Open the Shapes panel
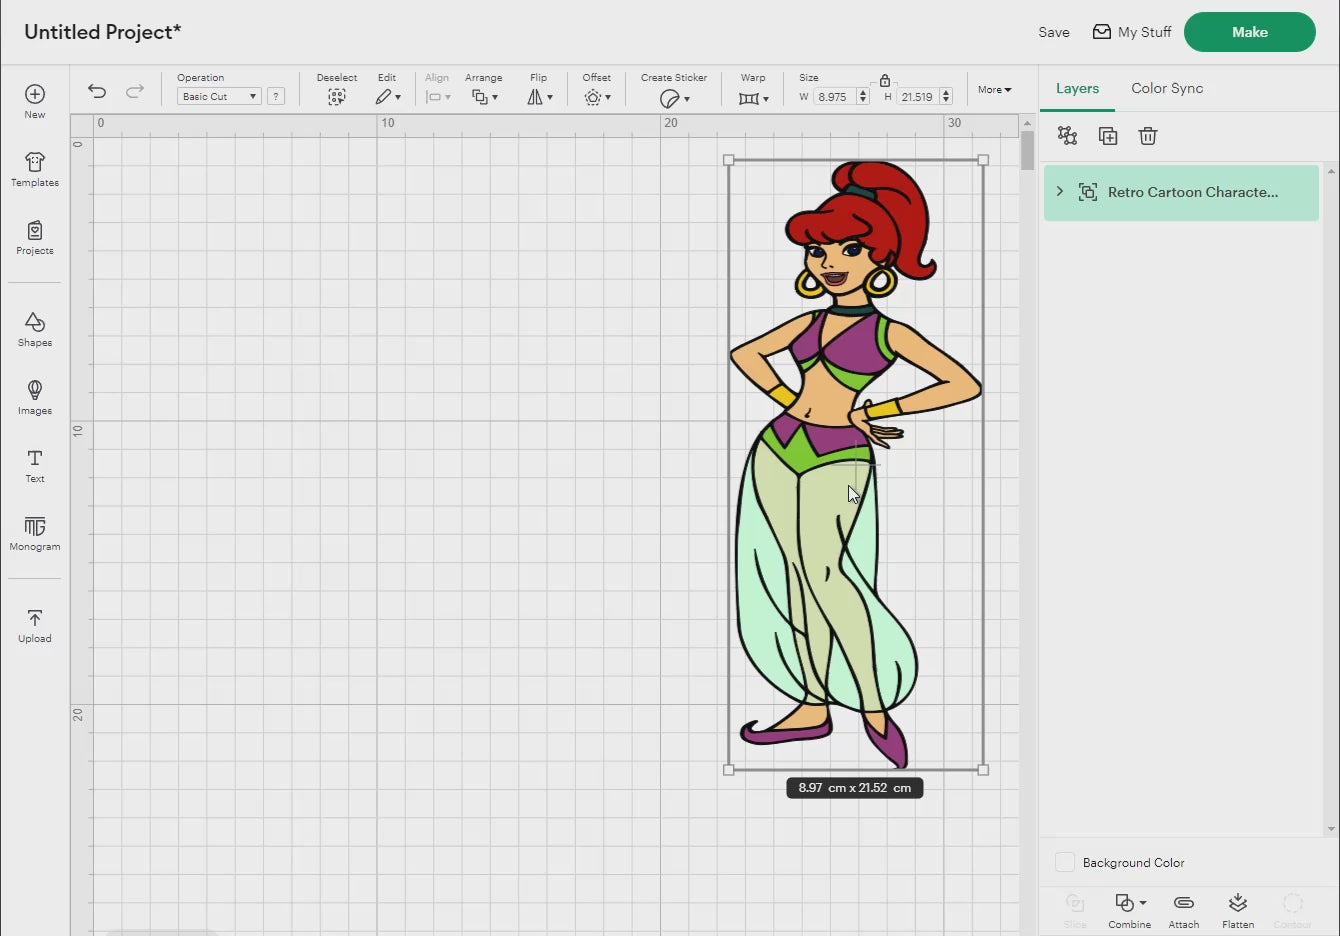Image resolution: width=1340 pixels, height=936 pixels. point(35,329)
